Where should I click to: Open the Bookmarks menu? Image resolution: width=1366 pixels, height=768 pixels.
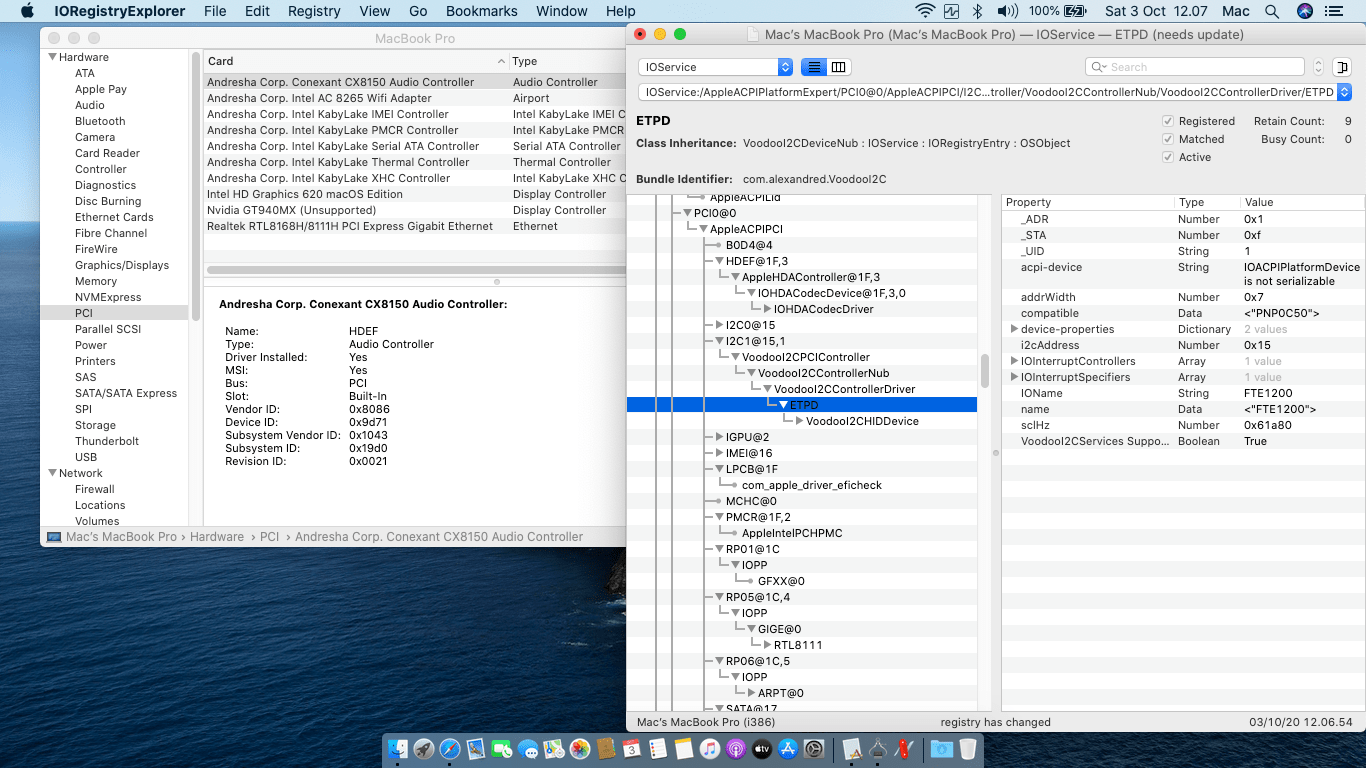[481, 11]
